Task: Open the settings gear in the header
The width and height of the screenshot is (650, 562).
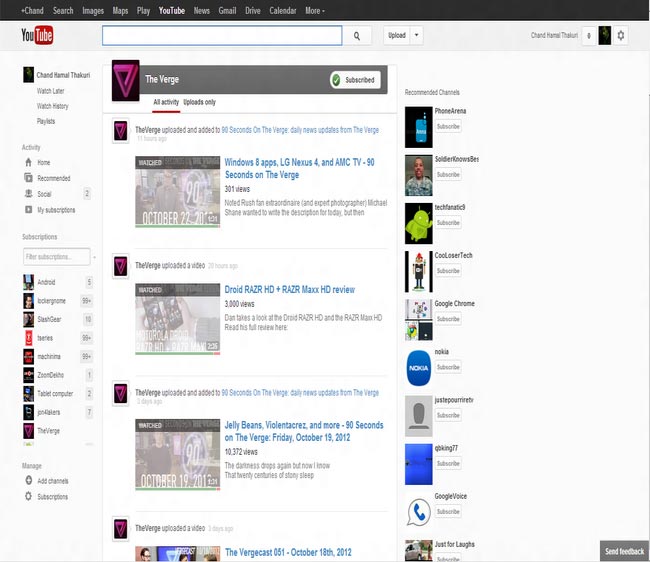Action: (x=621, y=36)
